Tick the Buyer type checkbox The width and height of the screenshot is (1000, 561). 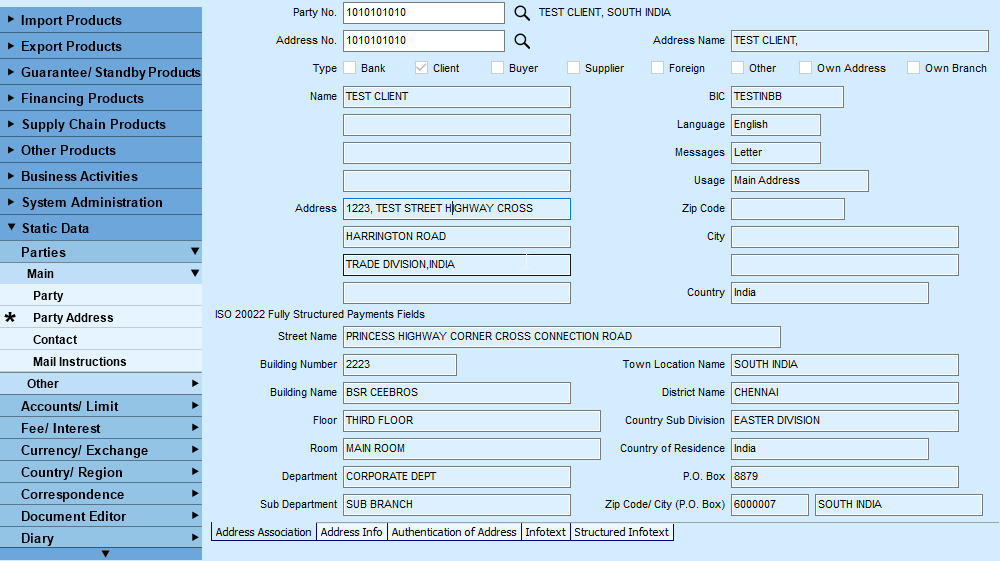pyautogui.click(x=497, y=68)
